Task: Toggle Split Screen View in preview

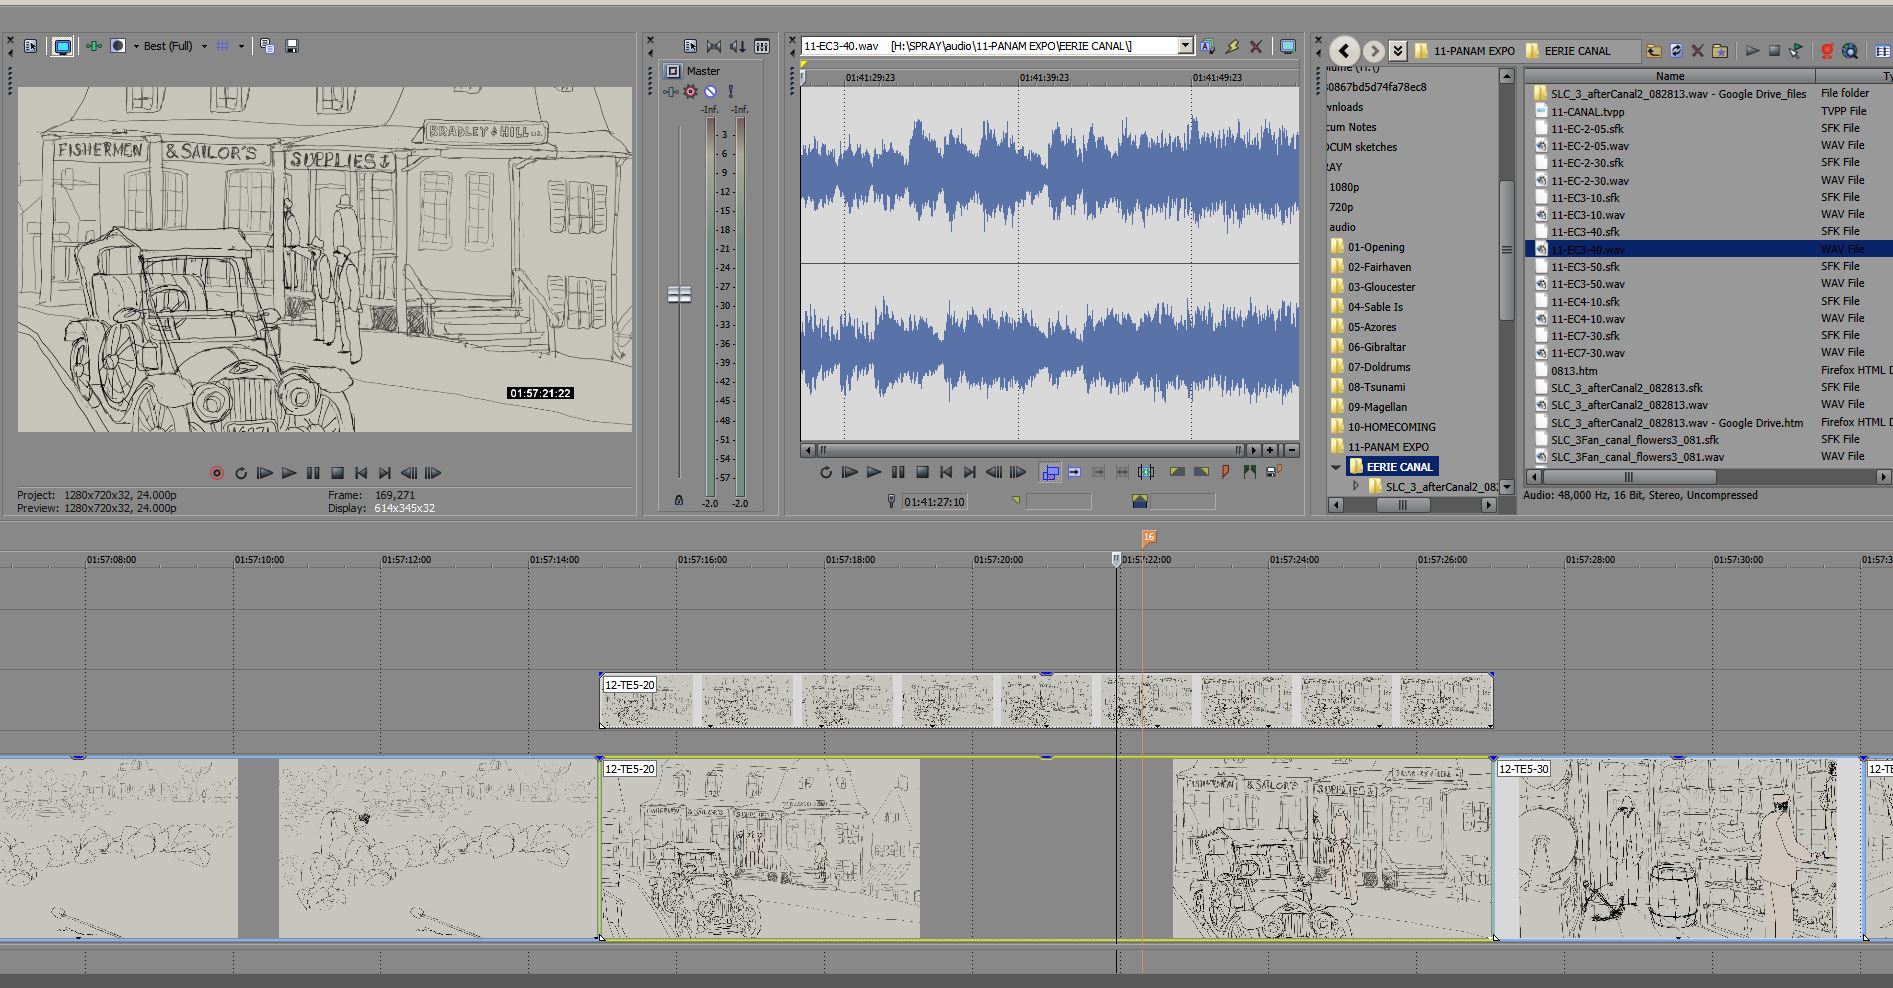Action: point(118,46)
